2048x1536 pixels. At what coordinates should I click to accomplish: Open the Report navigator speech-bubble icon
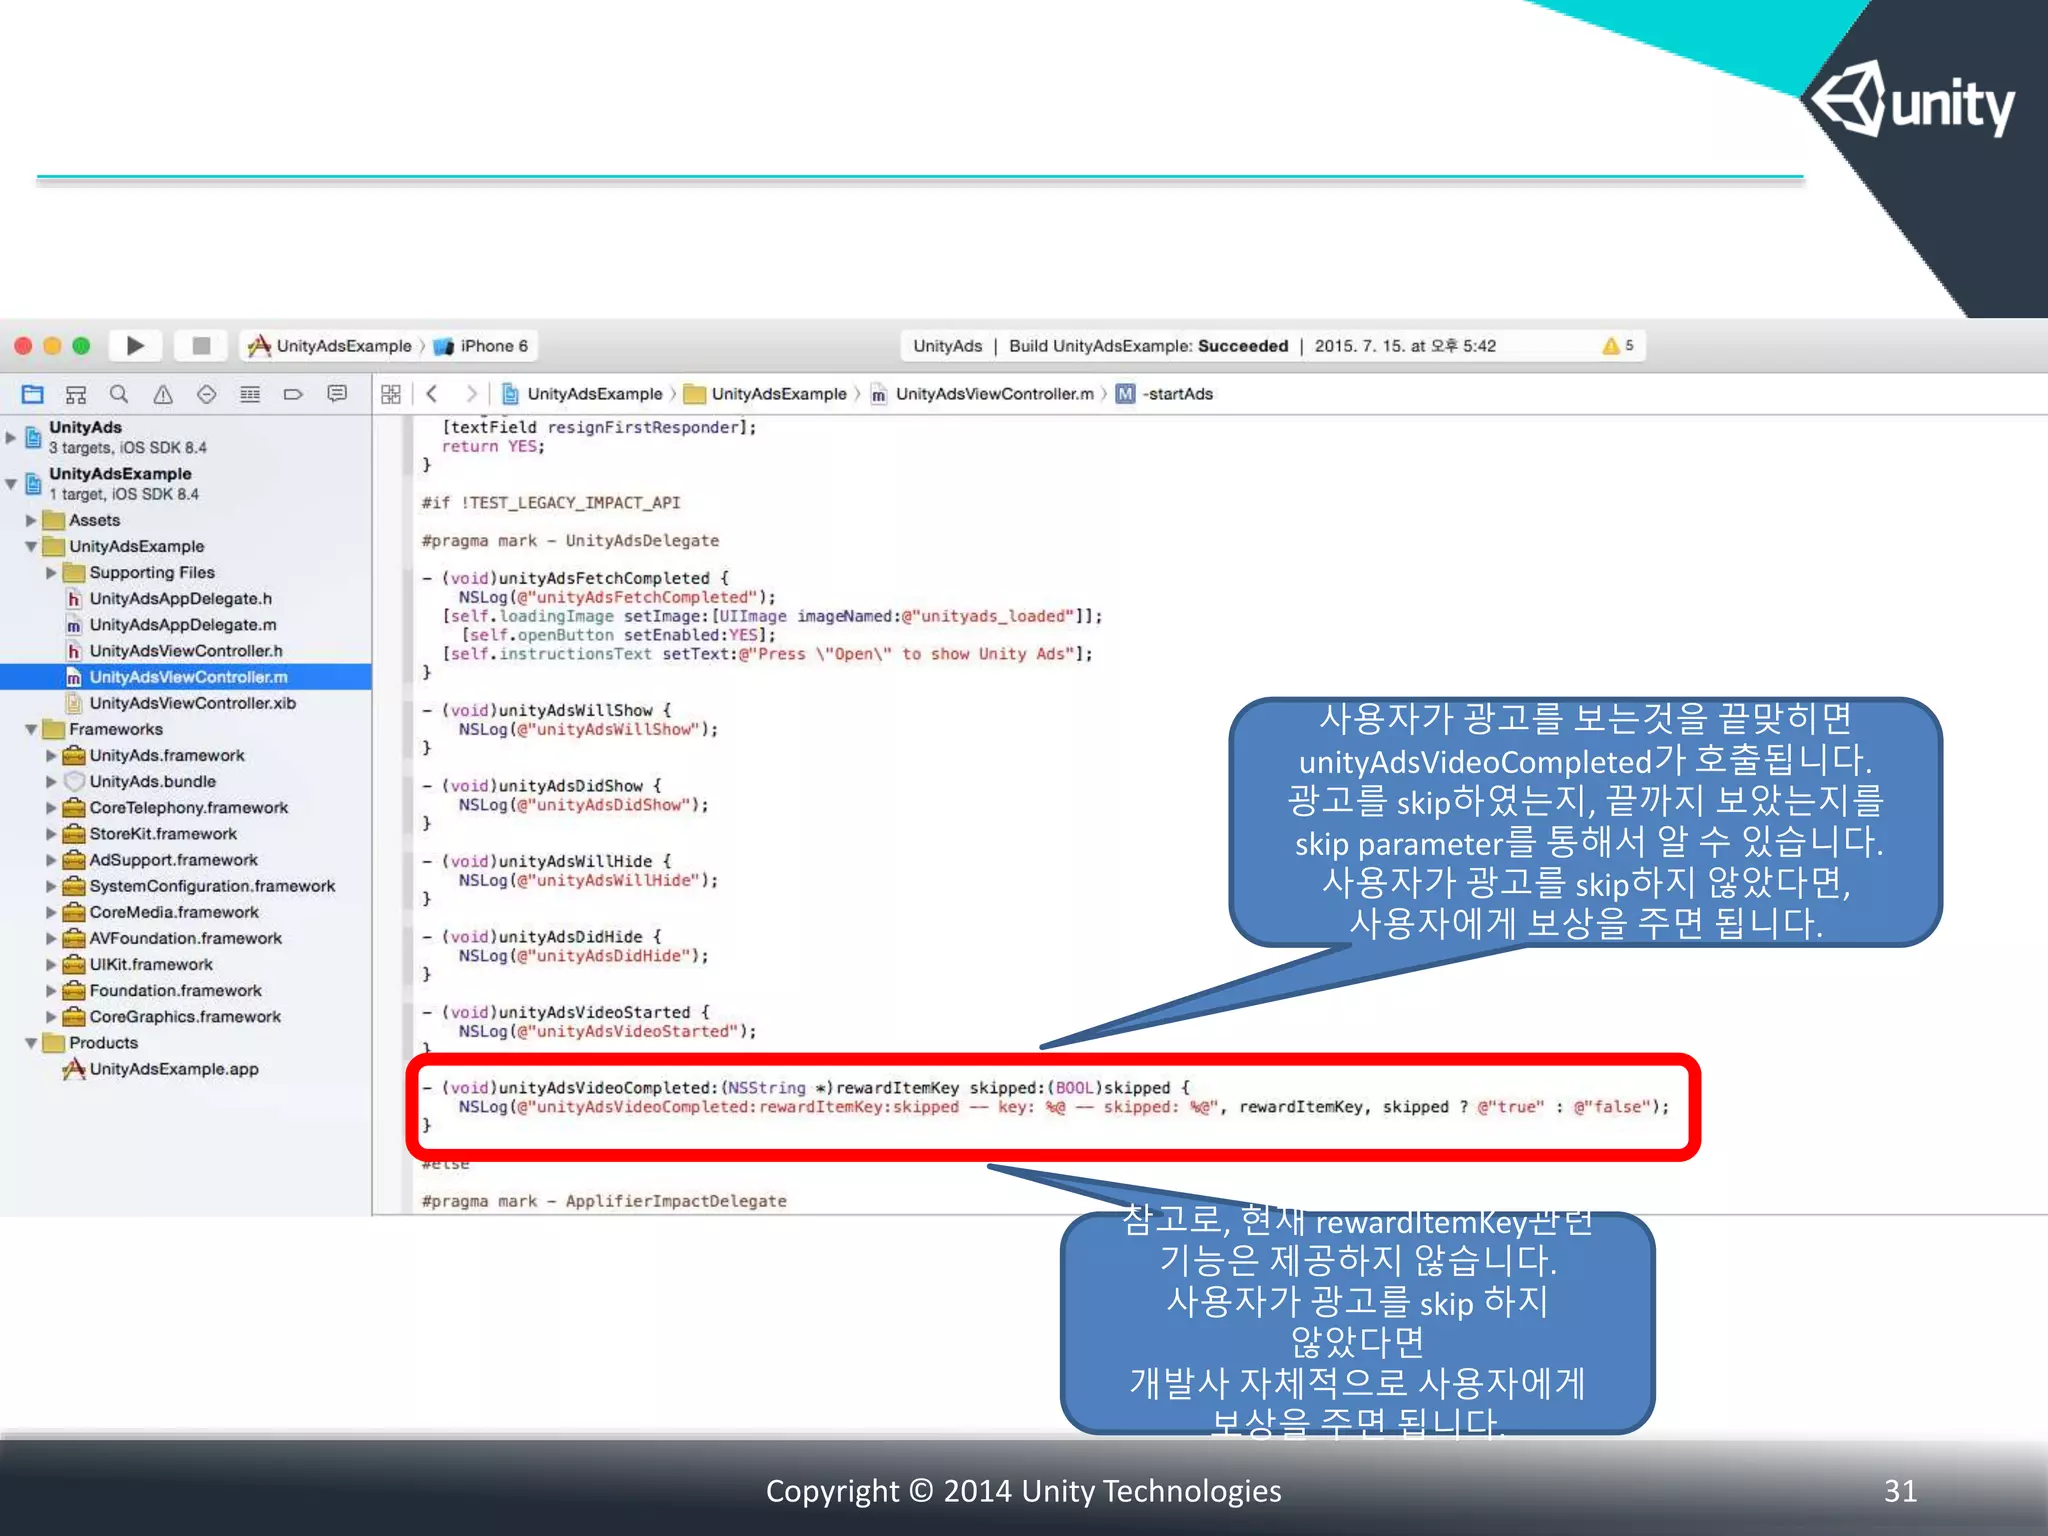tap(337, 394)
